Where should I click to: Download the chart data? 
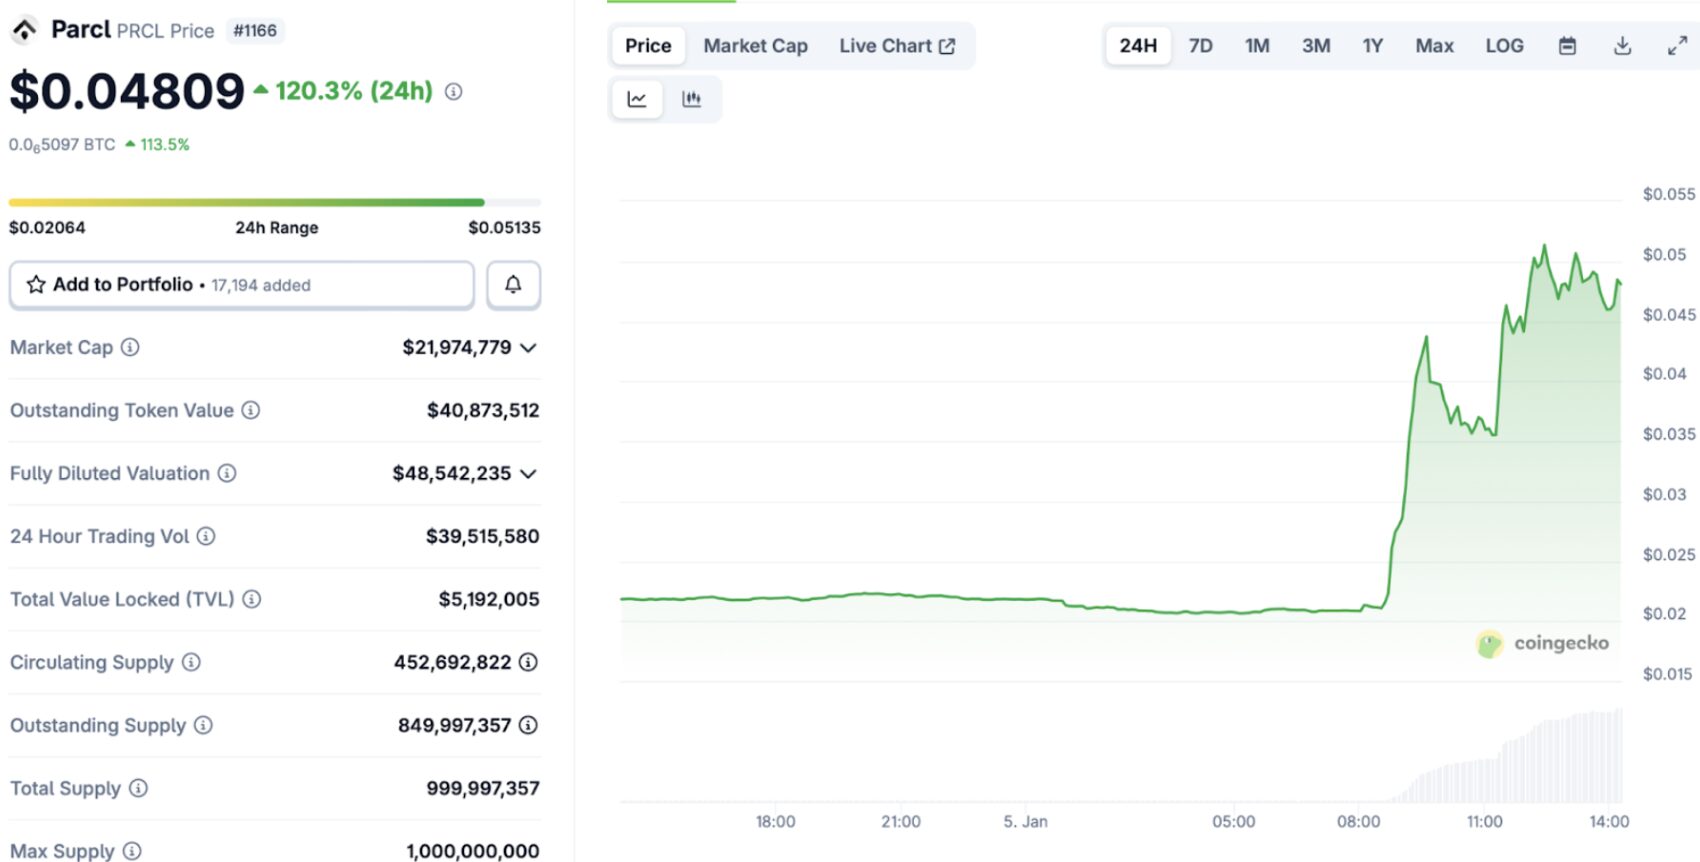tap(1622, 46)
